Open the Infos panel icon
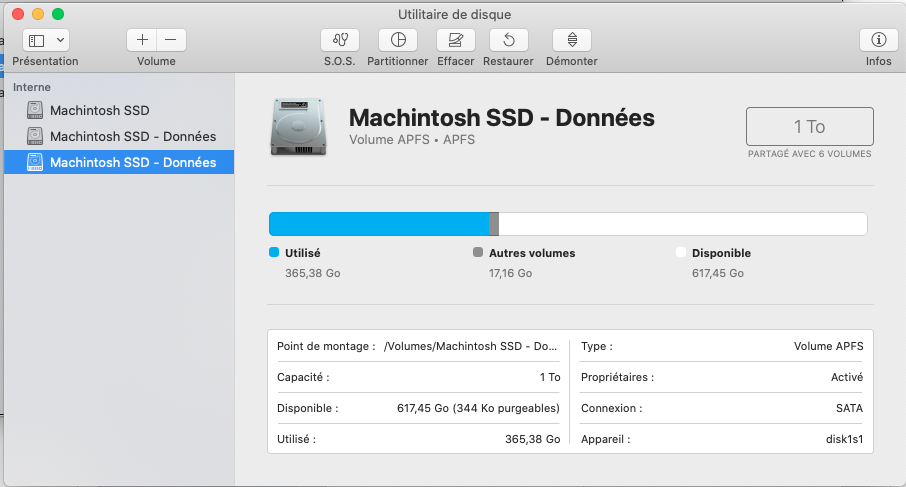Screen dimensions: 906x487 (878, 40)
